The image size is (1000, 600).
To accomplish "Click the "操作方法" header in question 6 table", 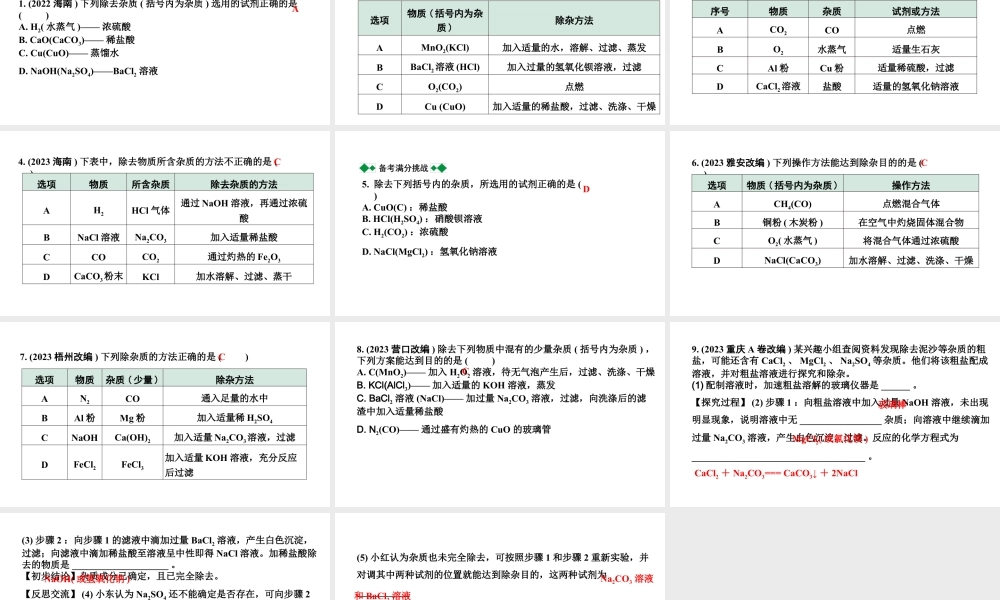I will pos(910,183).
